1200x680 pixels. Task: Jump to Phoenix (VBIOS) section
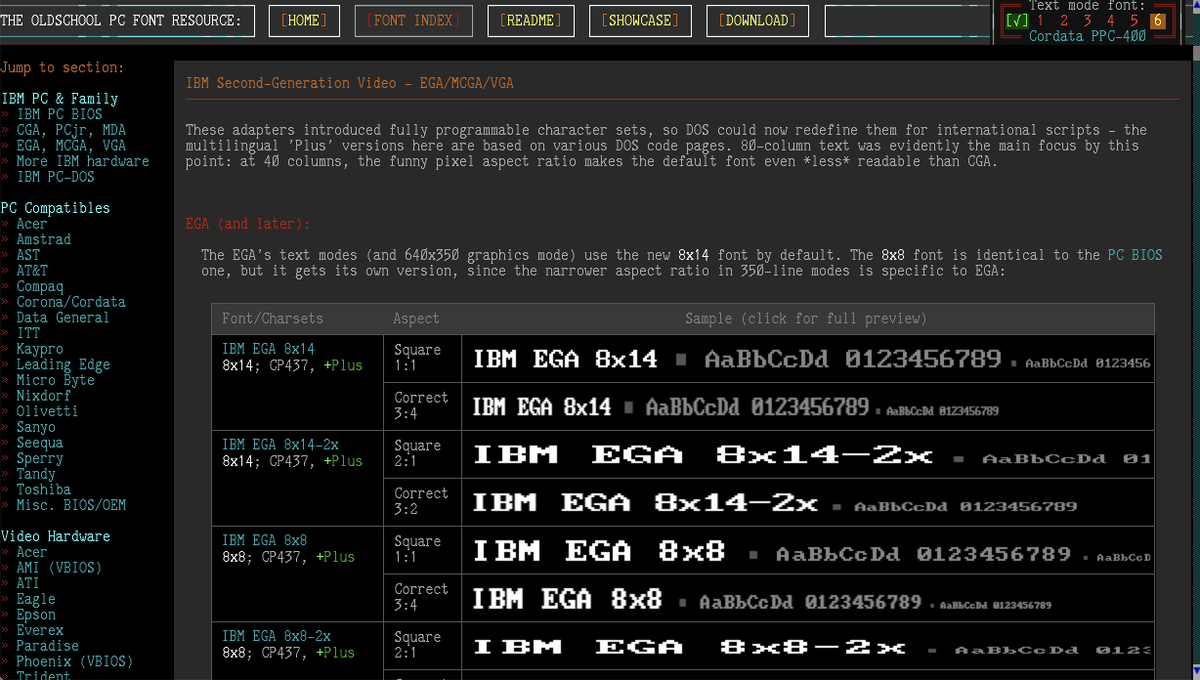click(75, 661)
